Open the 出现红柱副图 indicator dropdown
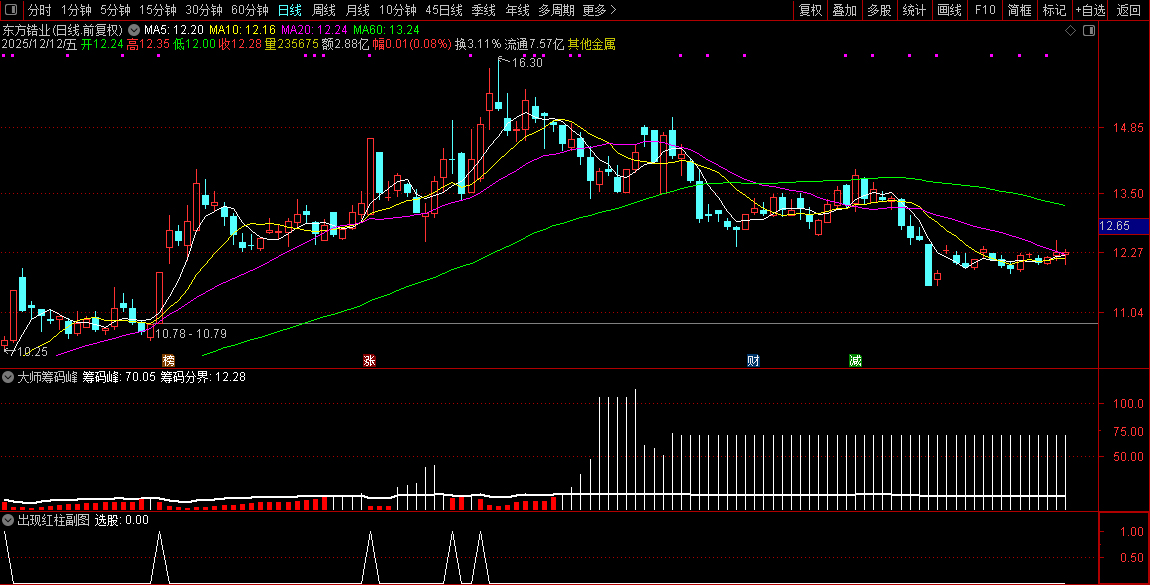Image resolution: width=1150 pixels, height=585 pixels. coord(8,520)
